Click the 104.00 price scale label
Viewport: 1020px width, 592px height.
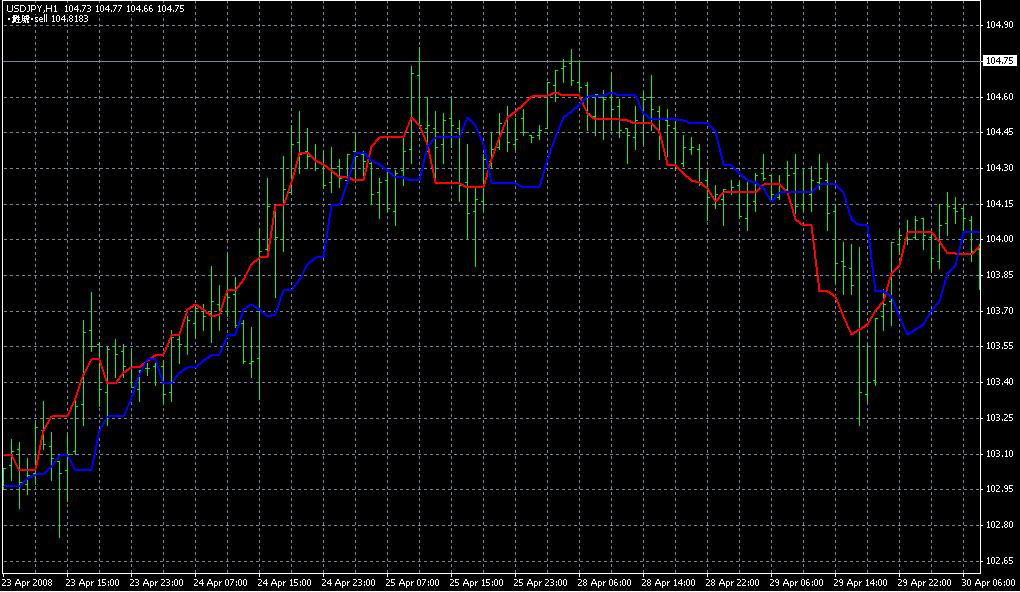[x=999, y=240]
